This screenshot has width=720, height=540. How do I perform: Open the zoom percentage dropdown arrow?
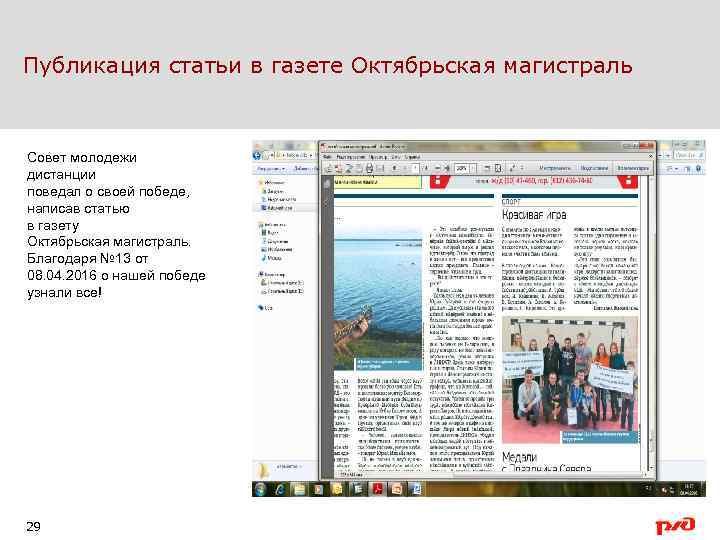point(473,168)
